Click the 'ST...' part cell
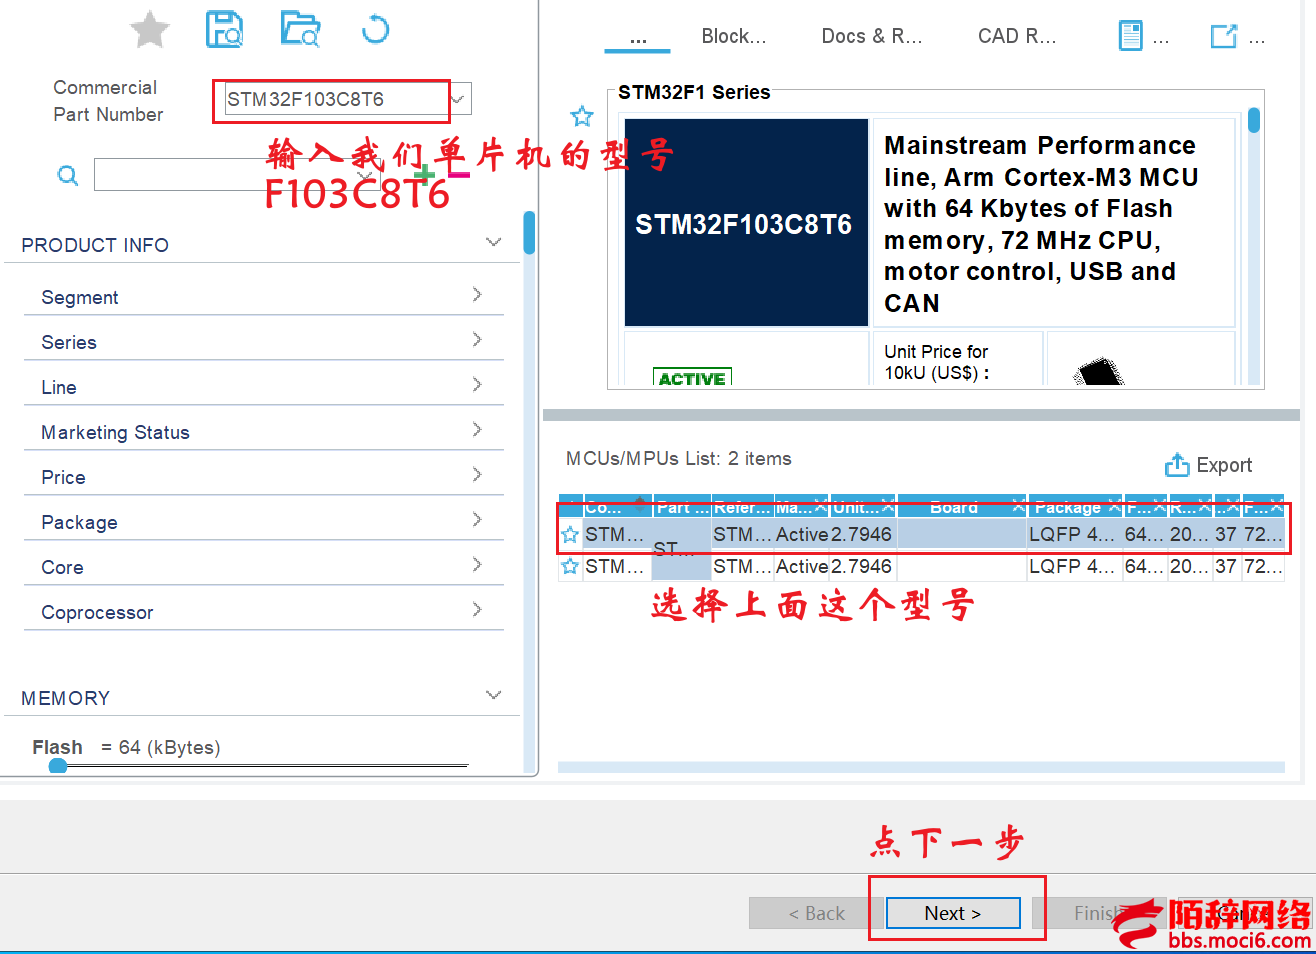Image resolution: width=1316 pixels, height=954 pixels. point(681,549)
